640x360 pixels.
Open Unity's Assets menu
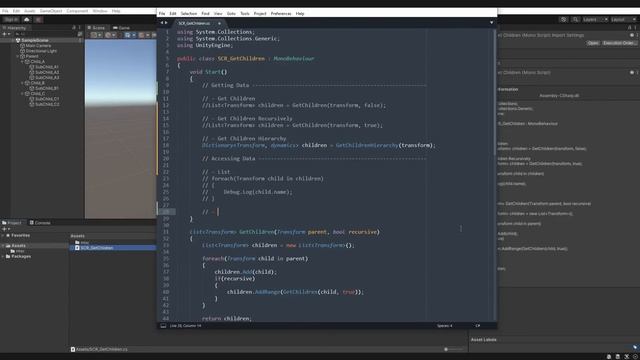click(29, 11)
